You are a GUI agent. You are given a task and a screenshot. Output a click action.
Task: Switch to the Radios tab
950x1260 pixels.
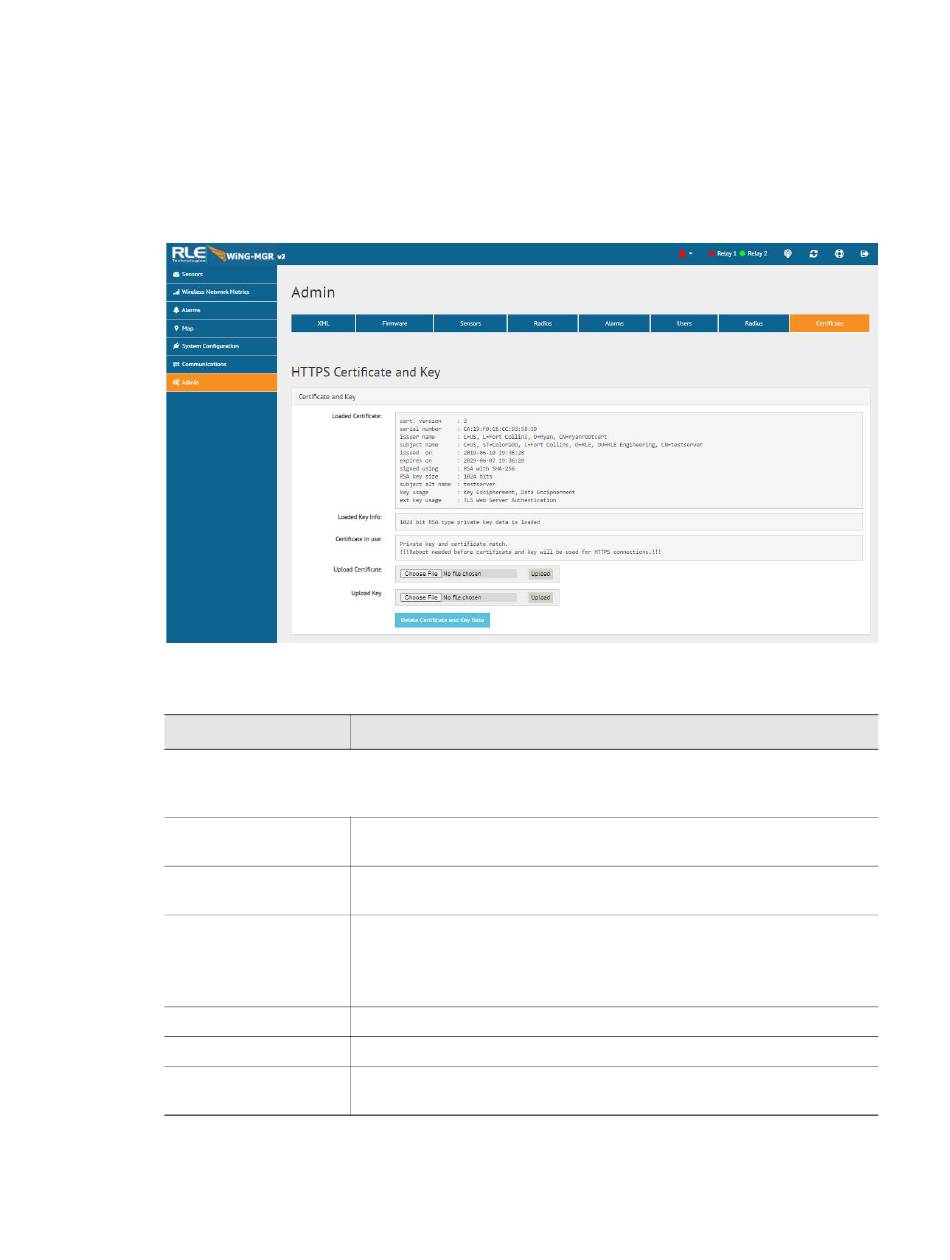click(x=542, y=324)
